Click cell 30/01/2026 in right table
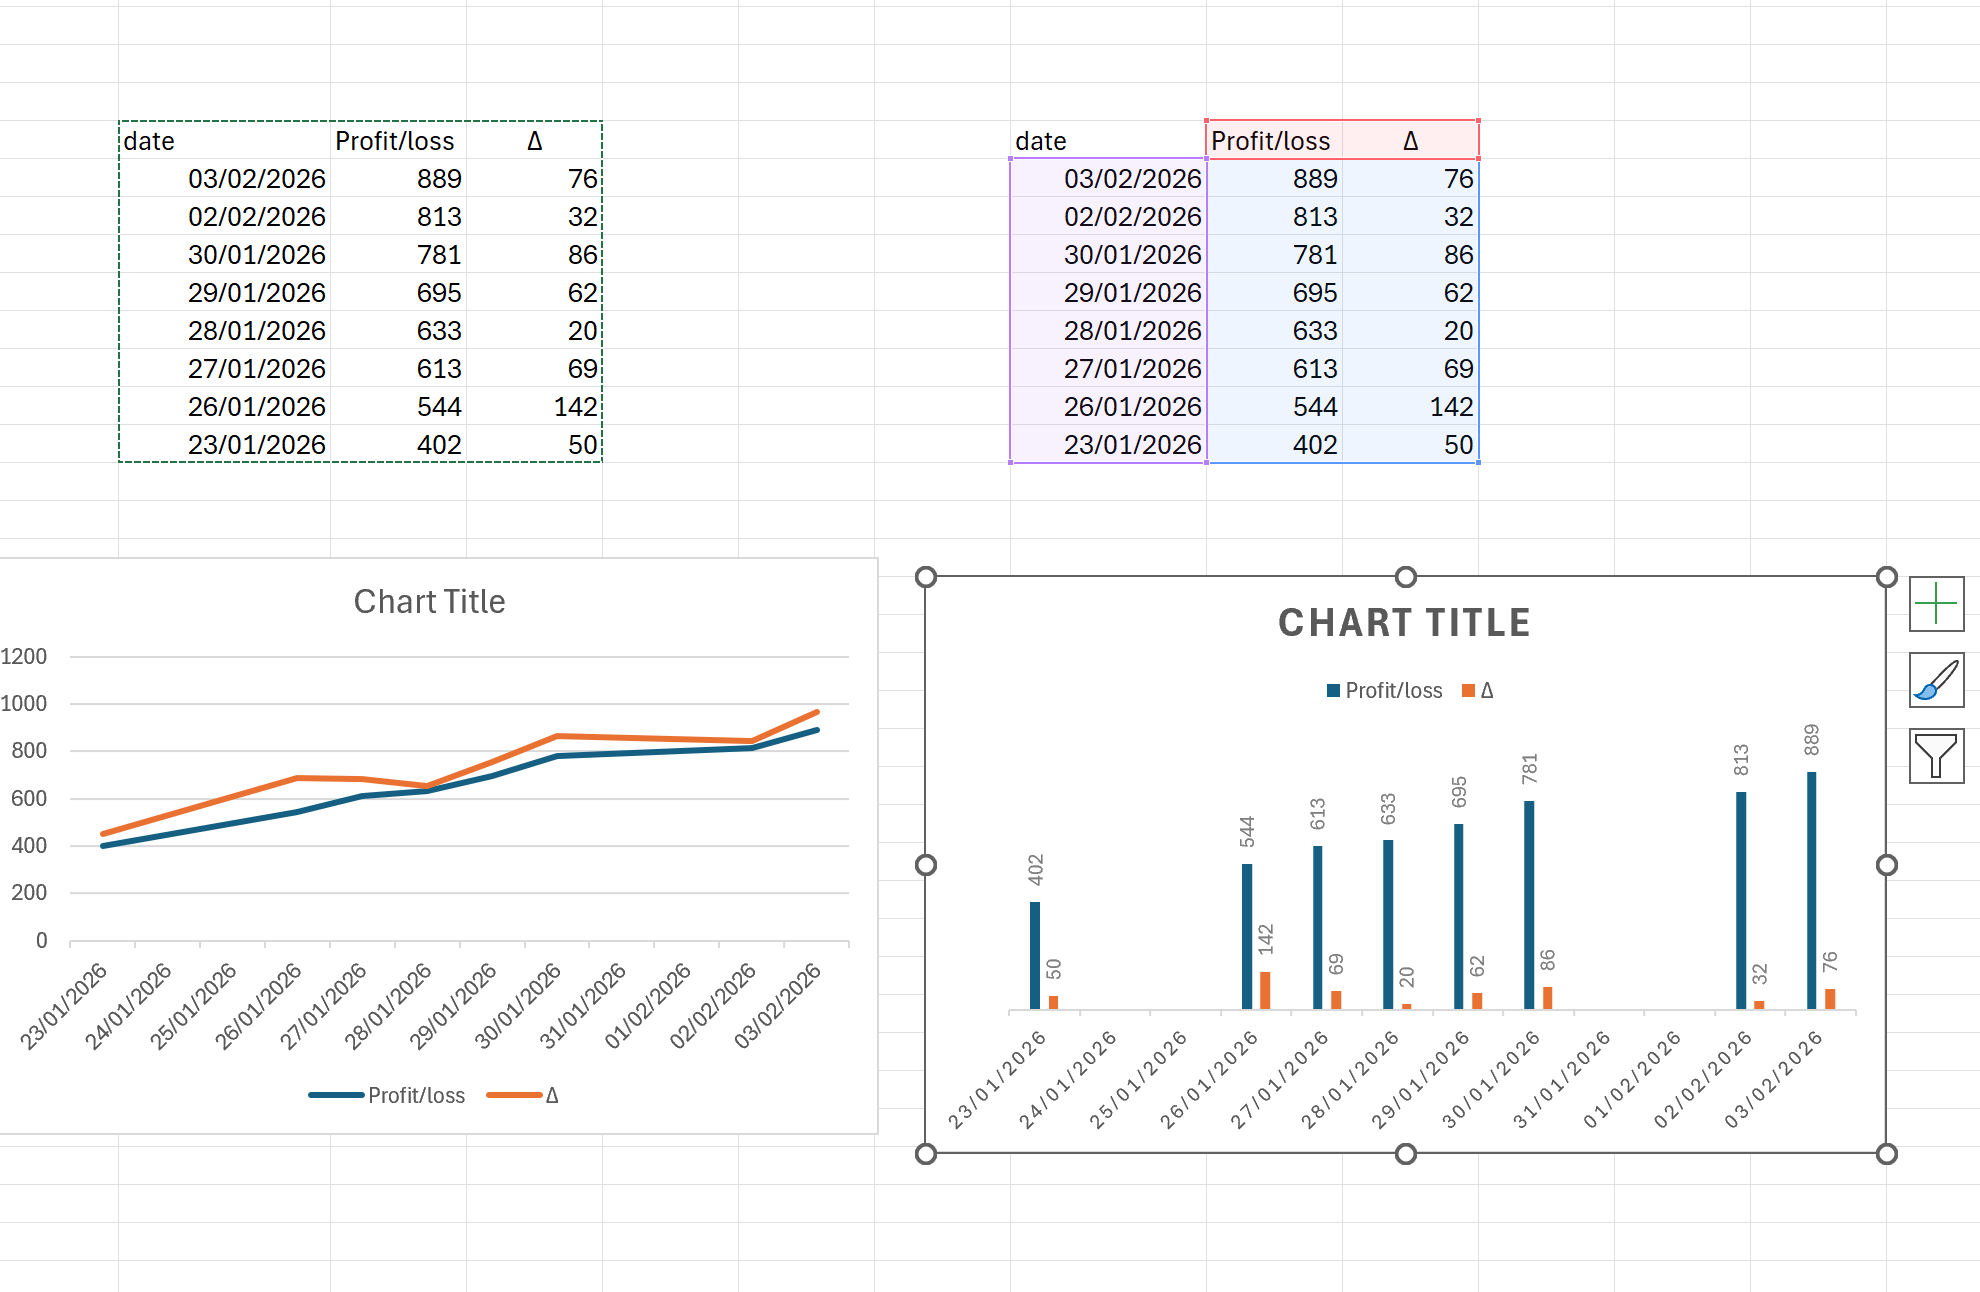 (1108, 254)
